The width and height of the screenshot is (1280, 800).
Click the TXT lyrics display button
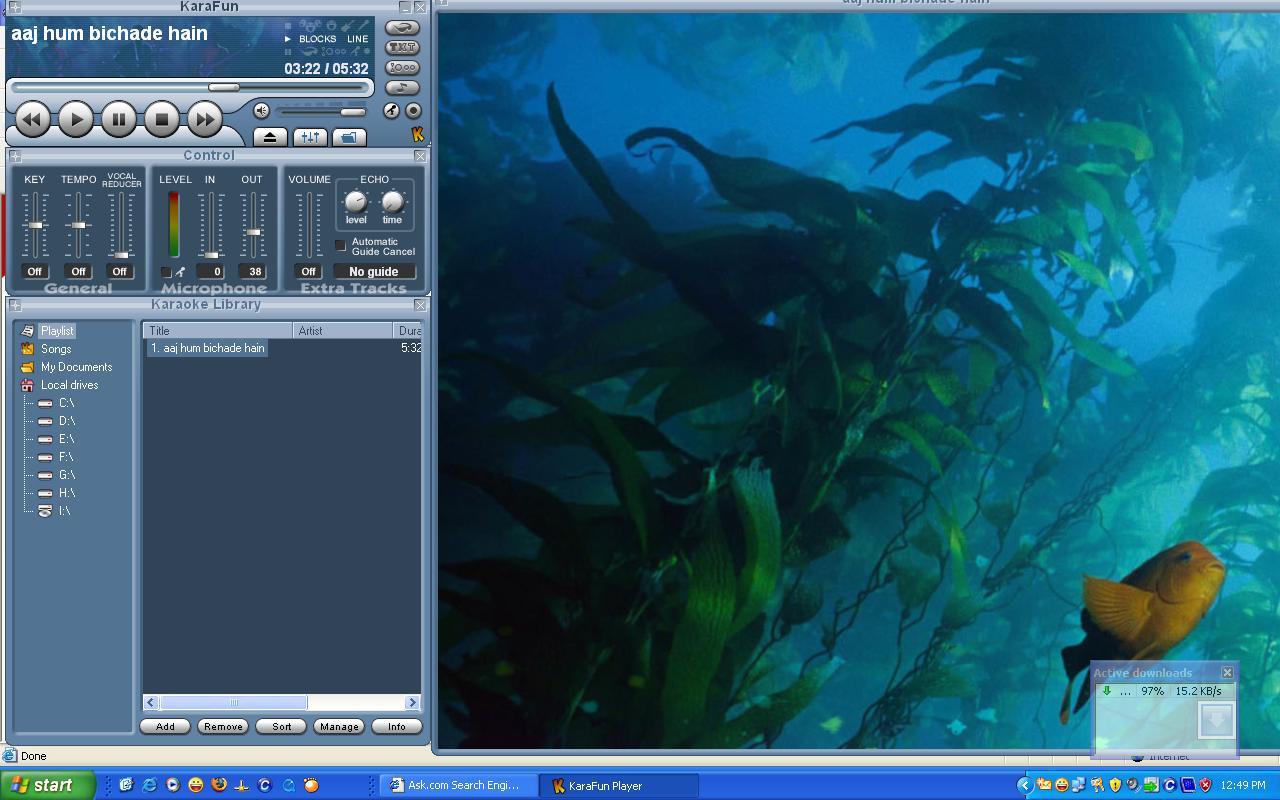pos(402,47)
